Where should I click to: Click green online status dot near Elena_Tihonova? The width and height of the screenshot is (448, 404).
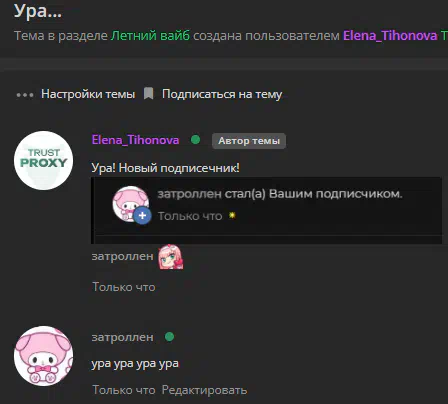pyautogui.click(x=196, y=140)
